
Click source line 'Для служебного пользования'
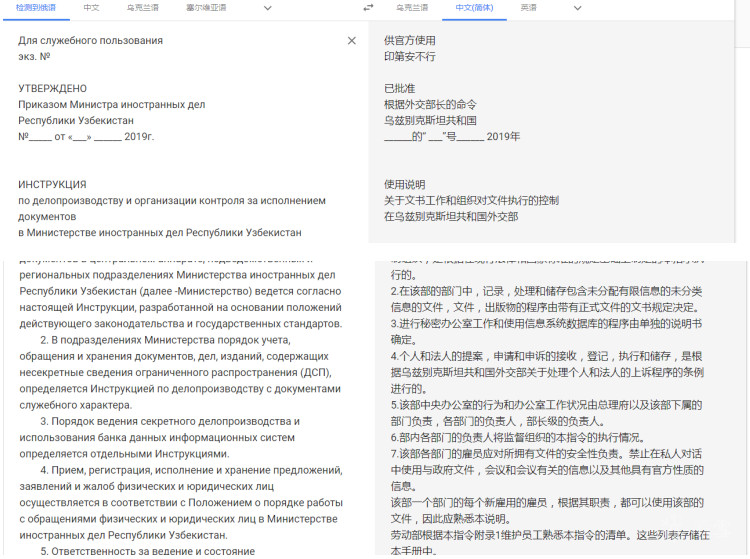pos(90,41)
